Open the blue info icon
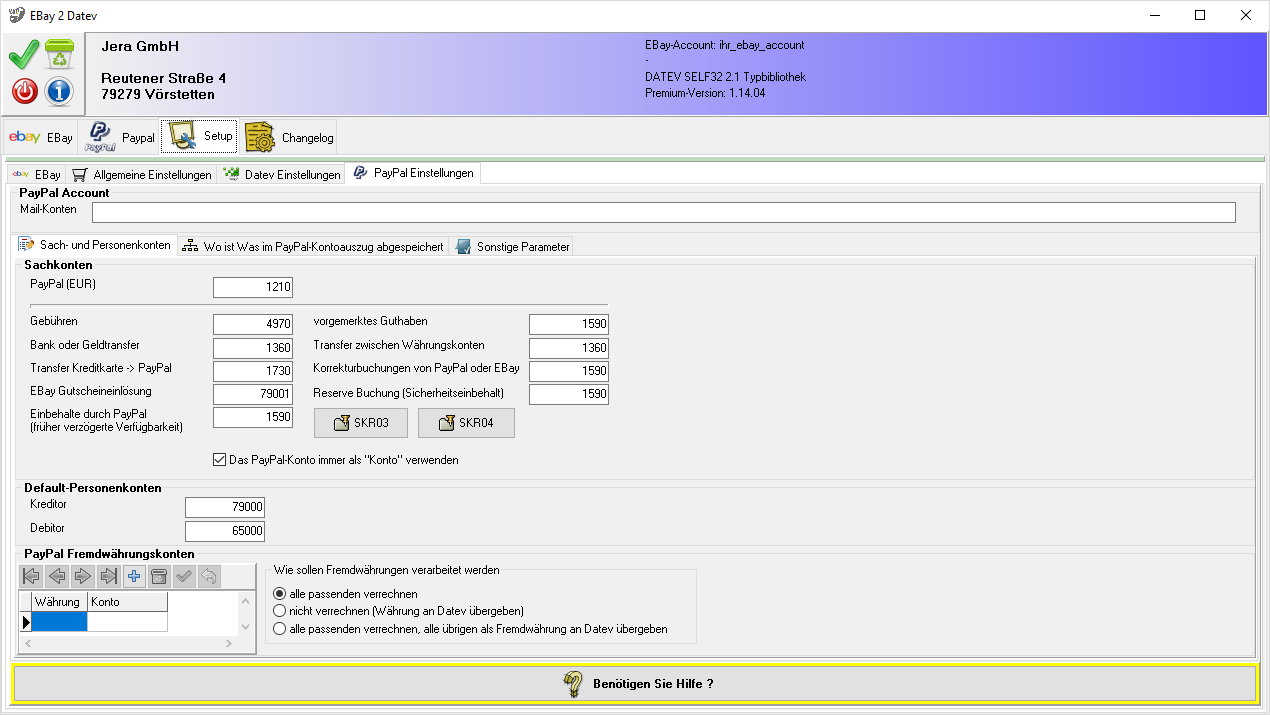This screenshot has height=715, width=1270. (x=60, y=92)
